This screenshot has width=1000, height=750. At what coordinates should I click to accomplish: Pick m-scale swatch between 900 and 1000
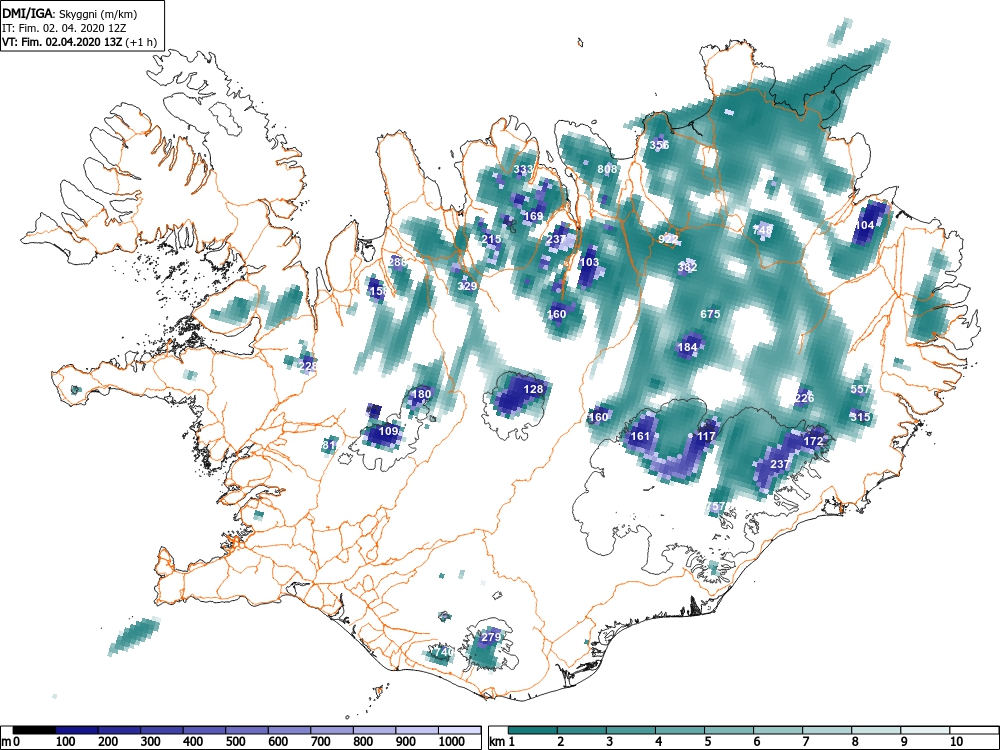coord(417,730)
